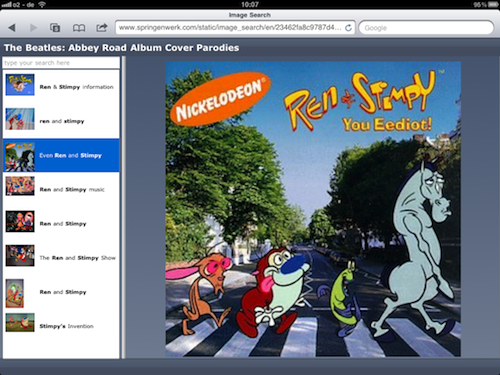Select 'Ren and Stimpy music' result text

tap(72, 190)
